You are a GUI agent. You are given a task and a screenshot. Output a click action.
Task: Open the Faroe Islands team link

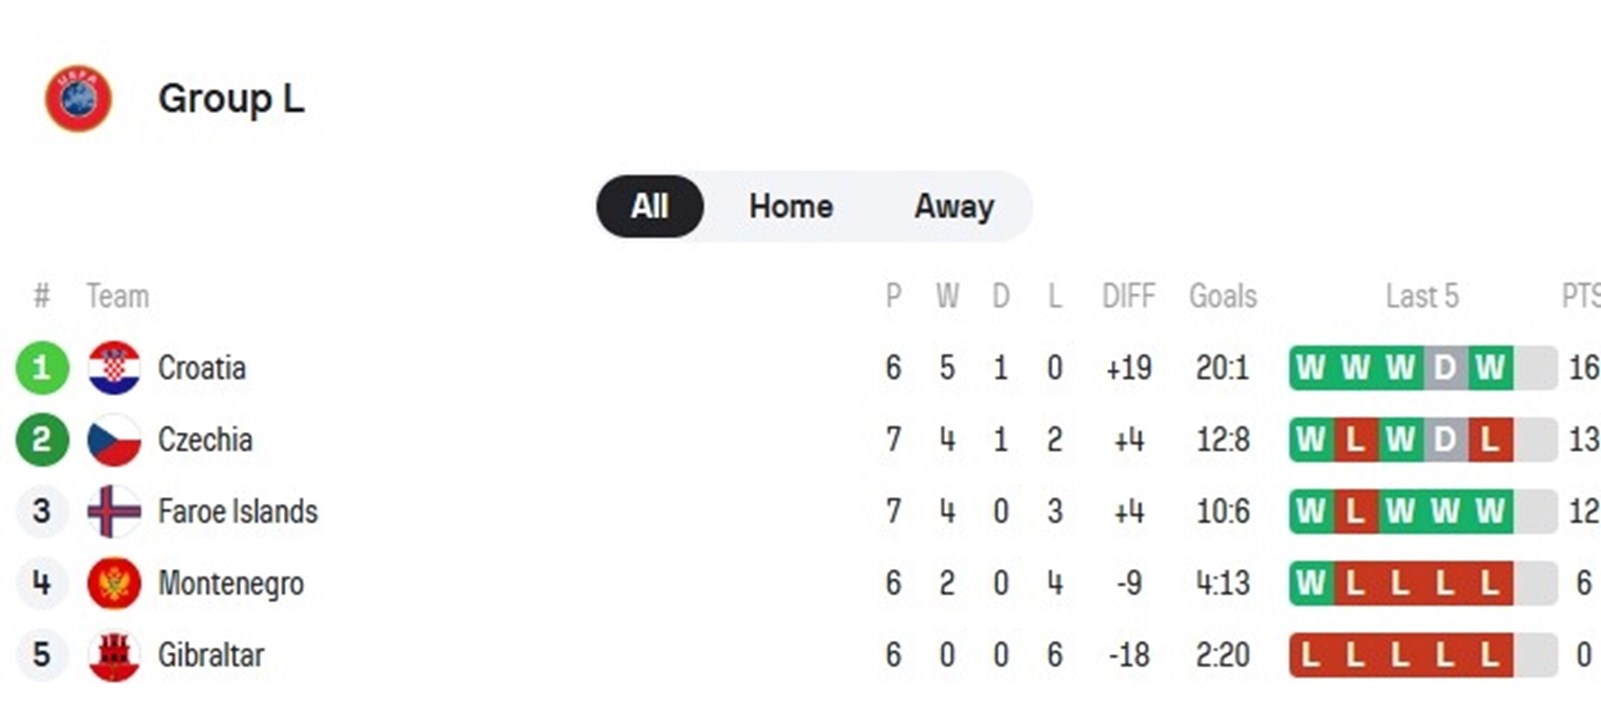tap(238, 512)
